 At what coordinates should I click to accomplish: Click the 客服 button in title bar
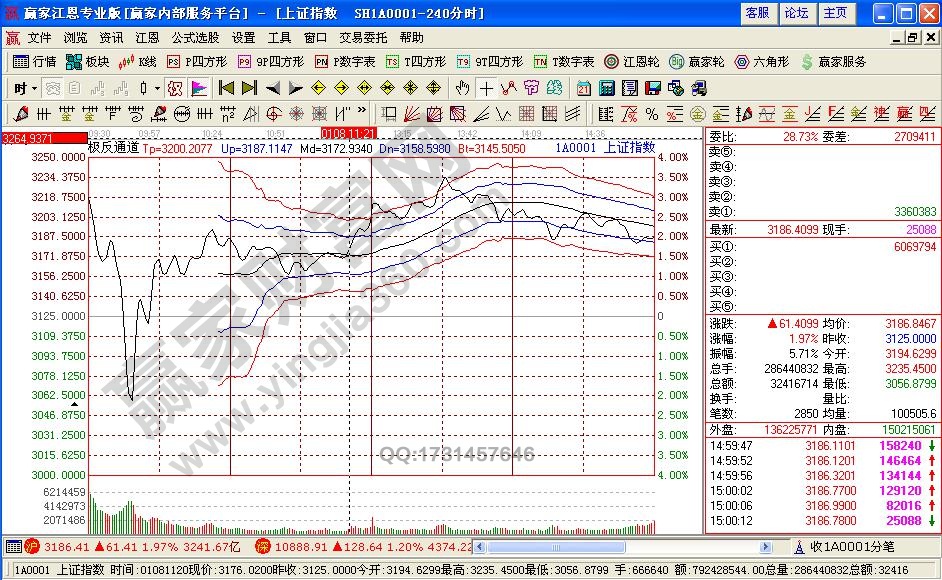tap(757, 13)
